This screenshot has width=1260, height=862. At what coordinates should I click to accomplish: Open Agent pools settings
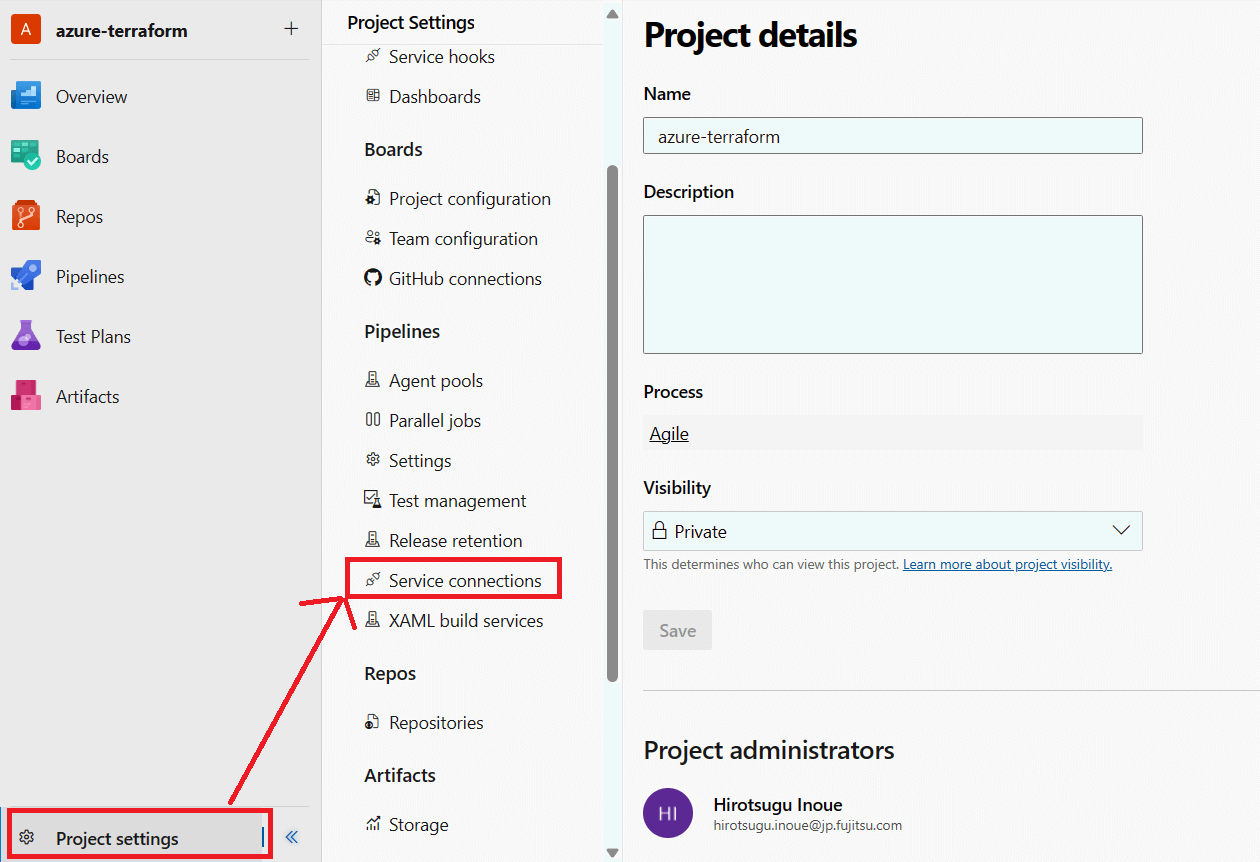(x=435, y=380)
